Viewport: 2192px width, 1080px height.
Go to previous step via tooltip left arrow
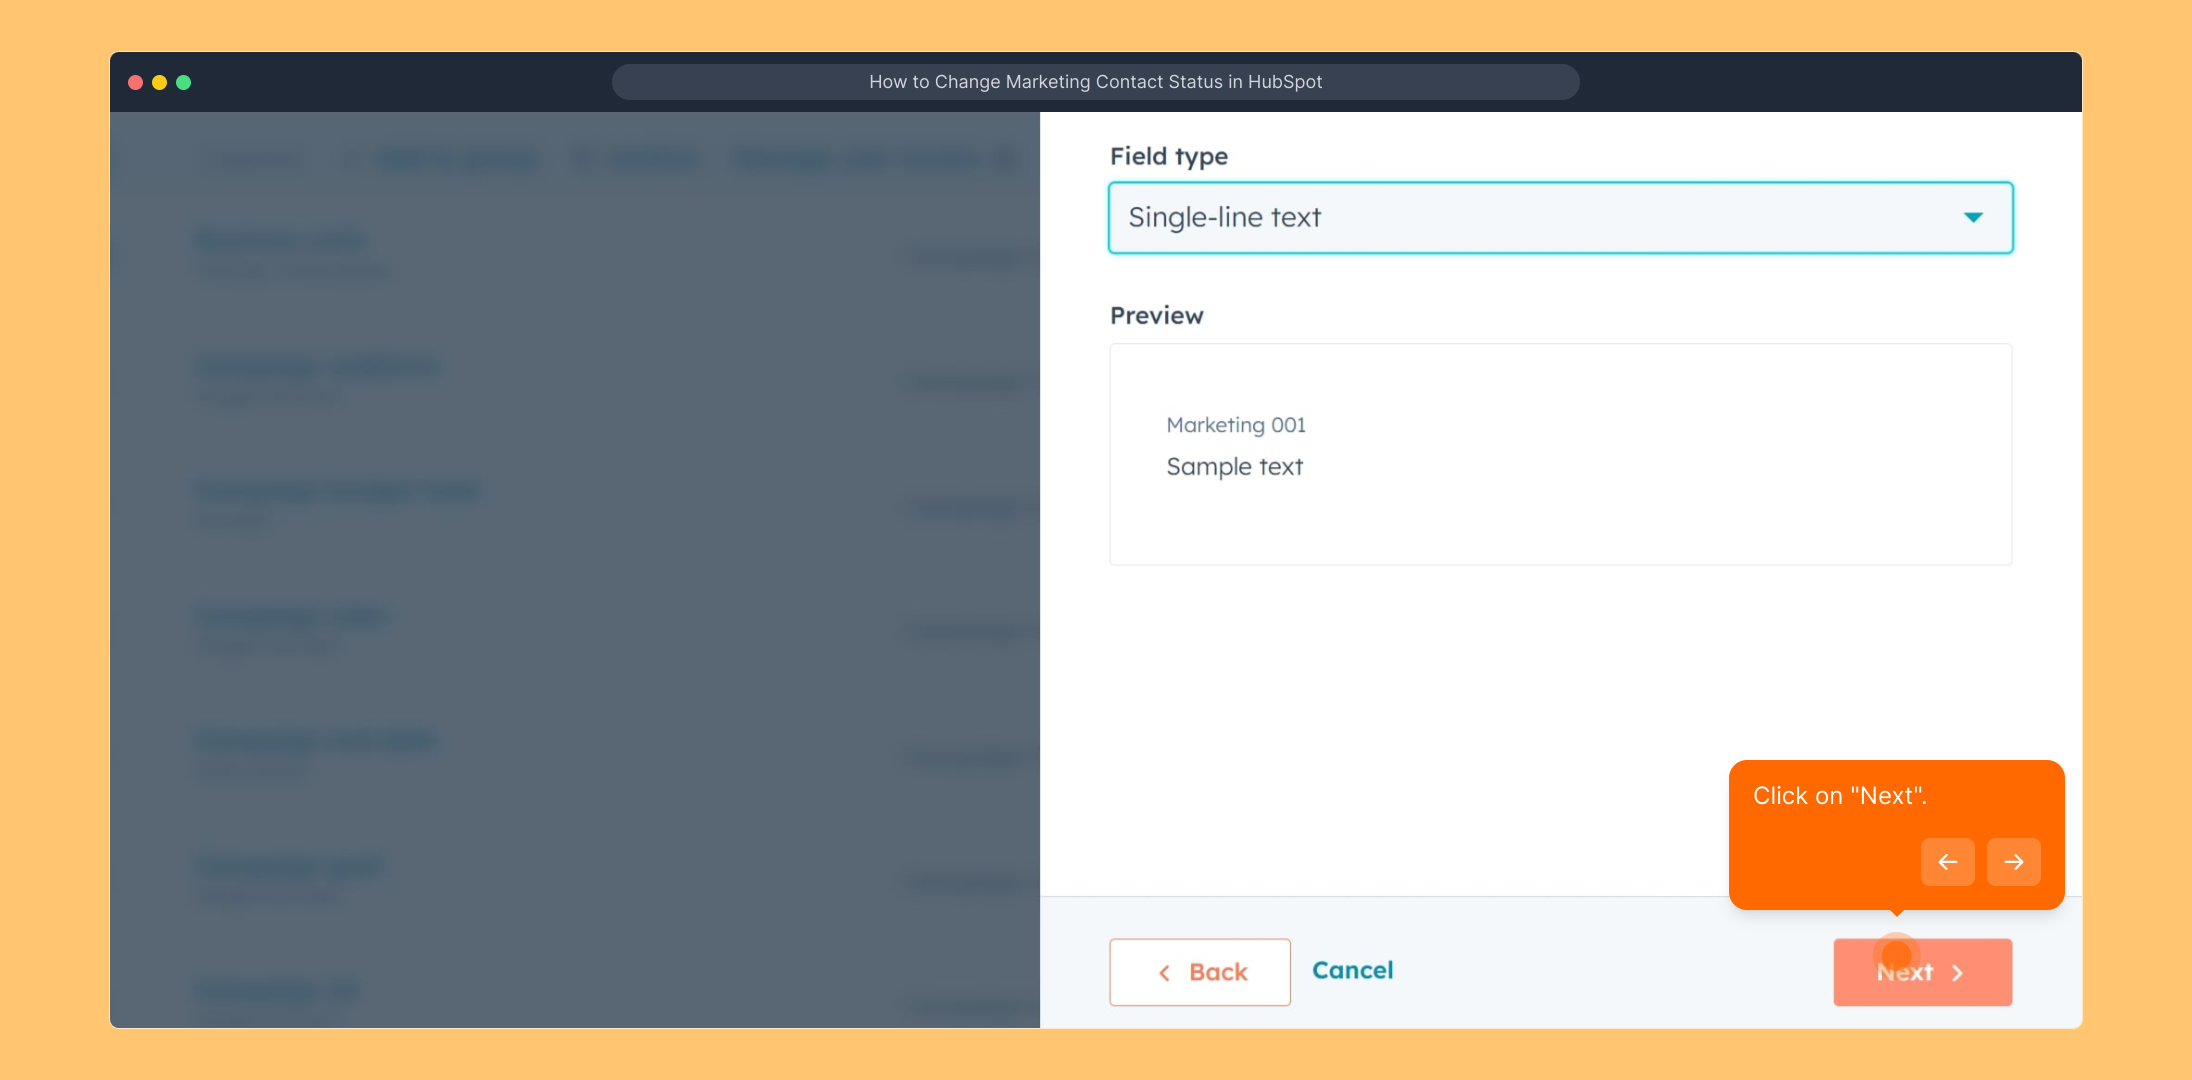click(x=1947, y=862)
